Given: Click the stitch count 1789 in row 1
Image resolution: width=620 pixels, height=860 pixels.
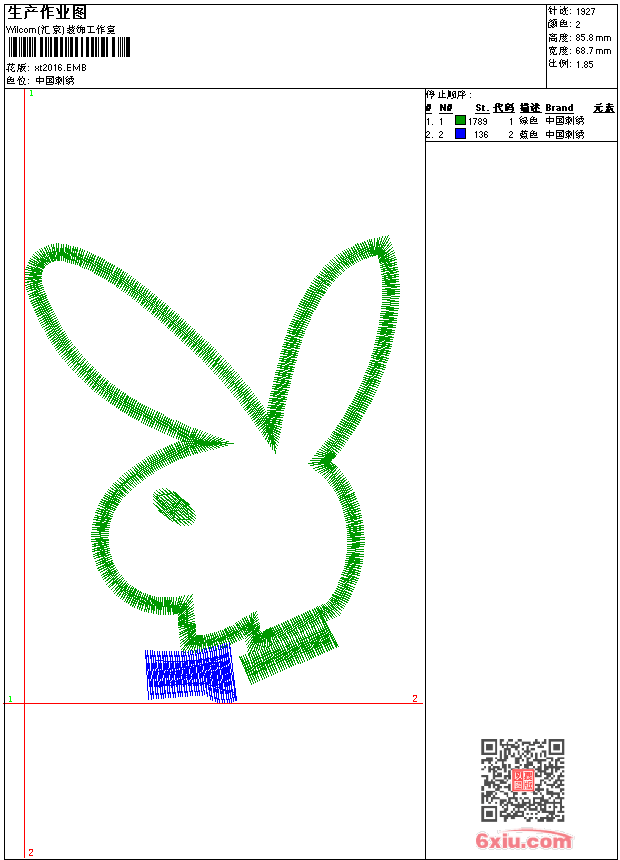Looking at the screenshot, I should tap(478, 121).
